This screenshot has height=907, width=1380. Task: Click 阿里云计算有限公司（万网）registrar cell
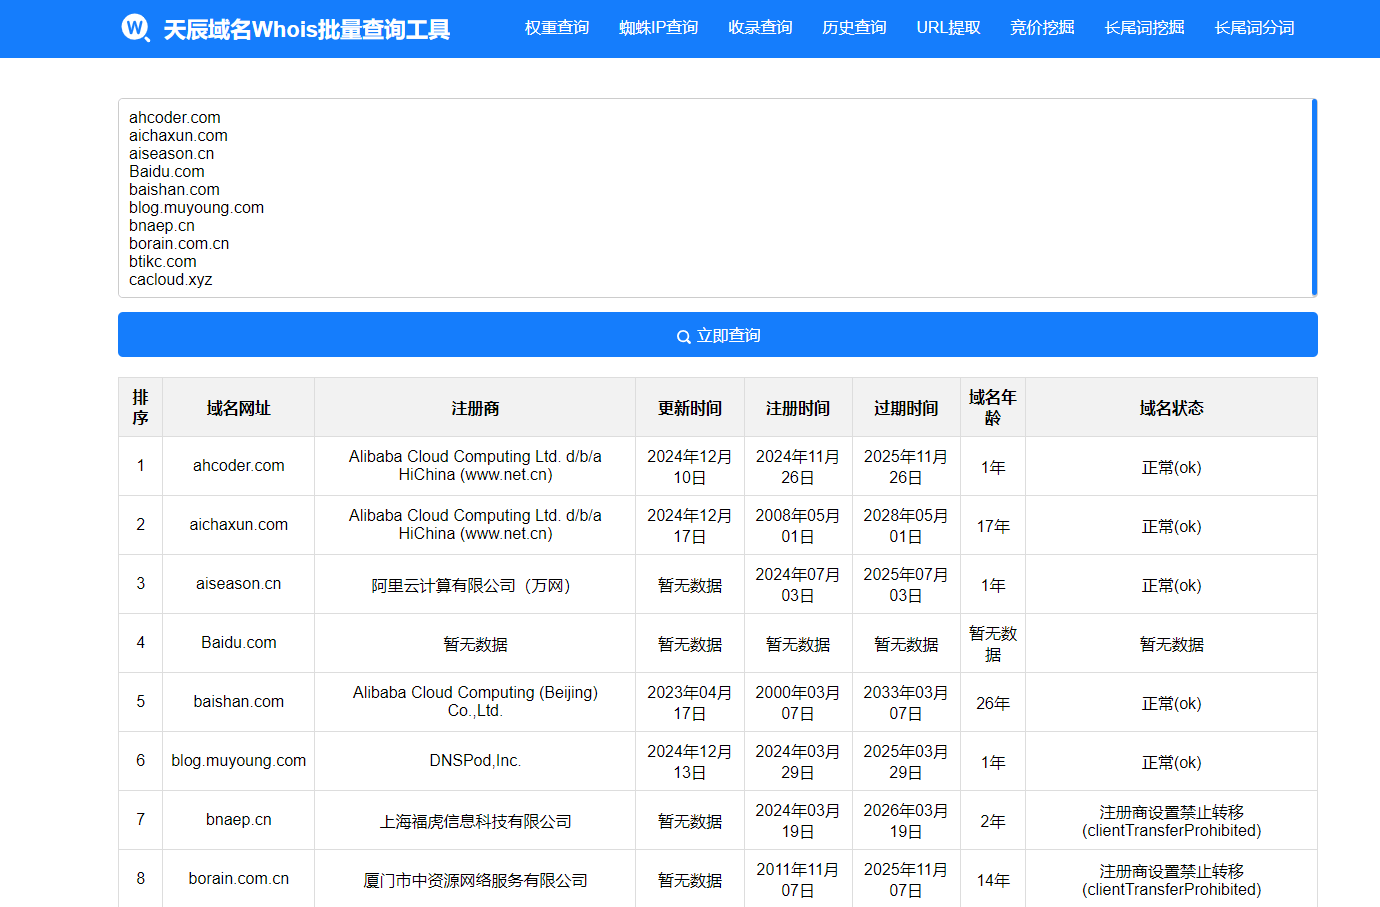coord(475,584)
